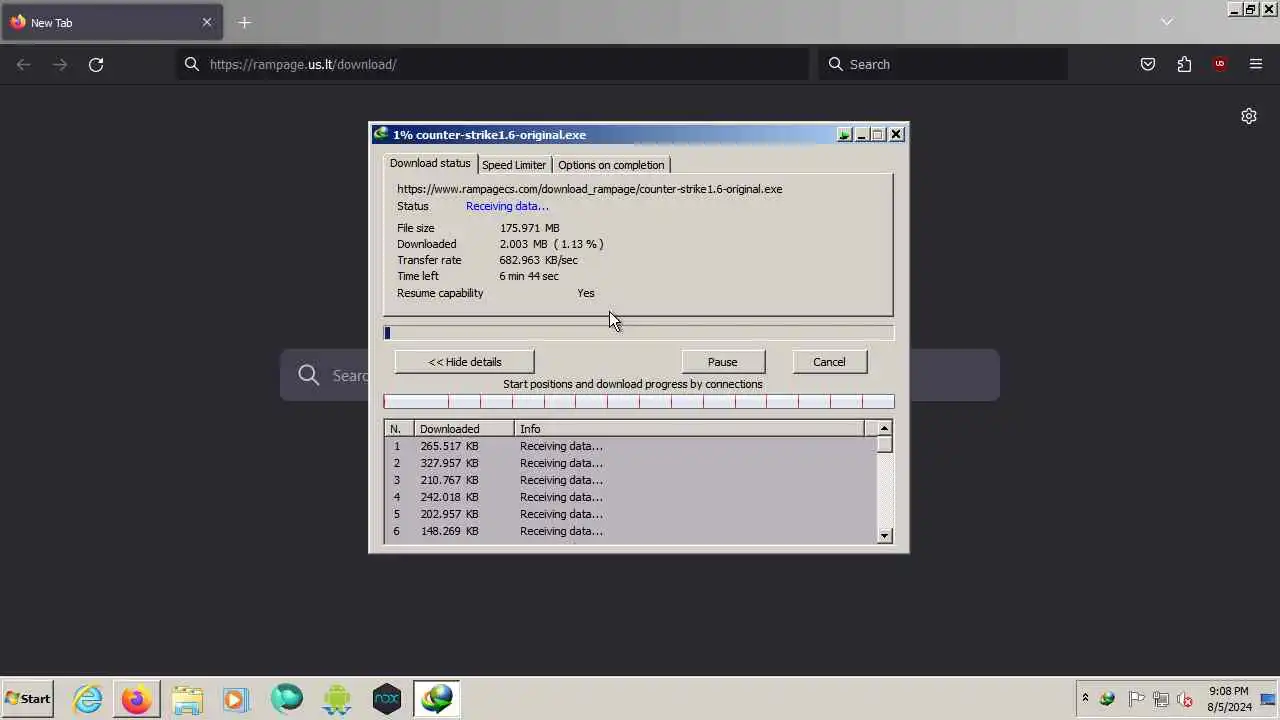Click Firefox taskbar icon
1280x720 pixels.
(136, 698)
